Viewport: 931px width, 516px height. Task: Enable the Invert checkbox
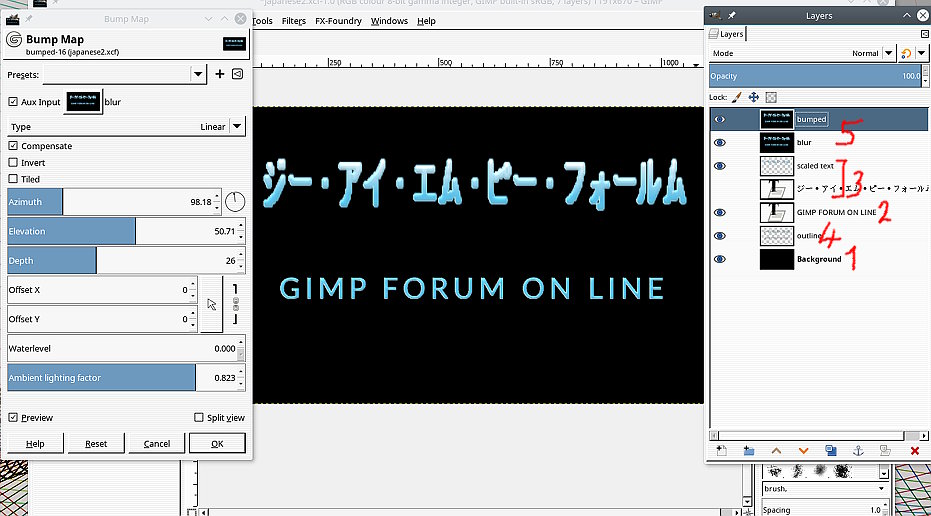click(x=13, y=162)
